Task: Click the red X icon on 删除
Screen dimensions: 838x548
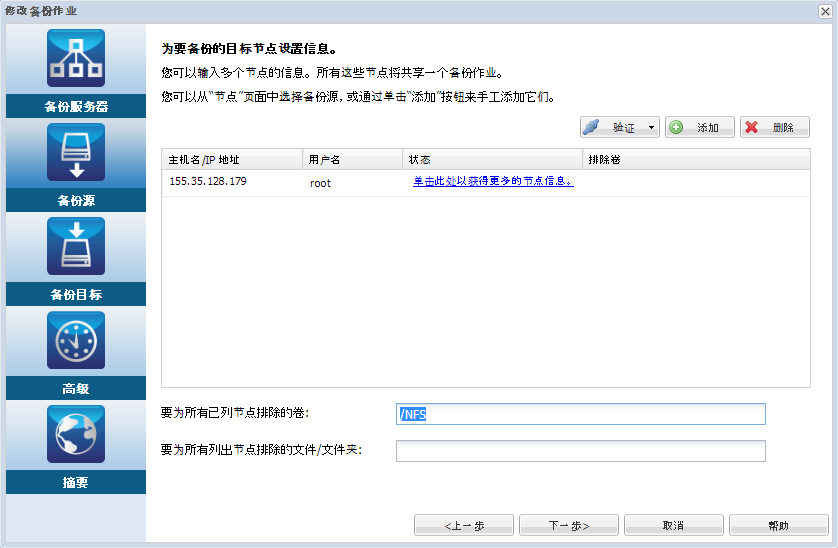Action: pyautogui.click(x=751, y=127)
